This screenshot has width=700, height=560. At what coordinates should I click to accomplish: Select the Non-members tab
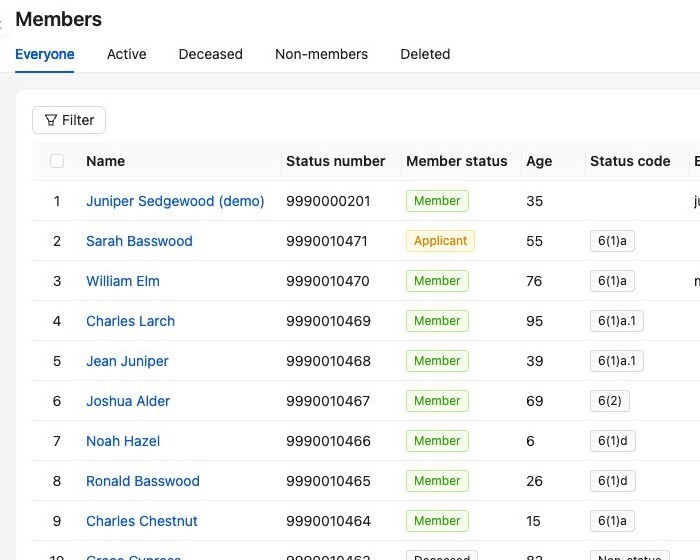click(321, 54)
